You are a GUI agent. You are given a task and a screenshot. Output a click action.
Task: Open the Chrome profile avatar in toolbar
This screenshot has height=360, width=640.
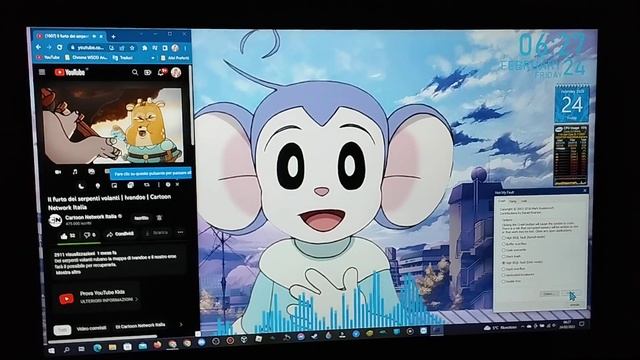click(x=175, y=48)
